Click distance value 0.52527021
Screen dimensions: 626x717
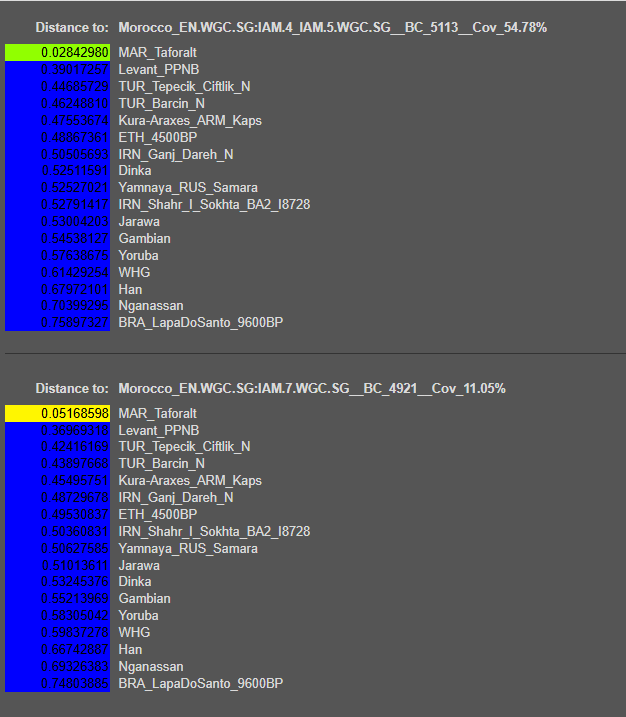57,187
